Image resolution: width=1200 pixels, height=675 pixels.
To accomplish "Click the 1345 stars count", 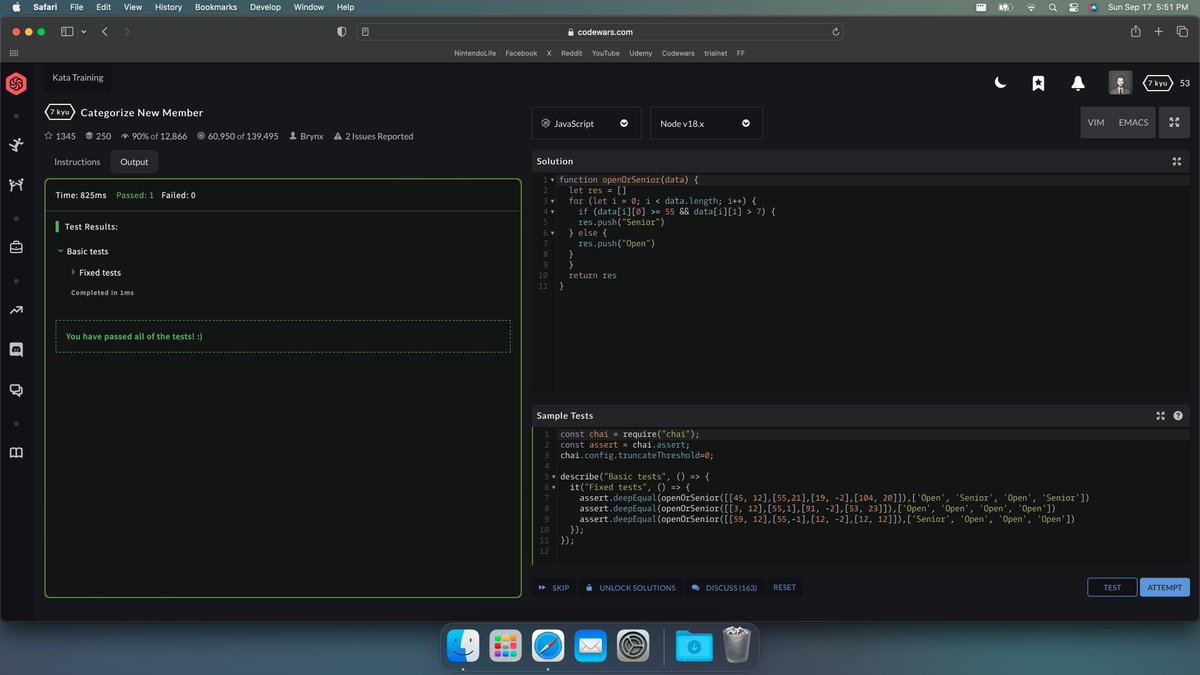I will click(61, 136).
